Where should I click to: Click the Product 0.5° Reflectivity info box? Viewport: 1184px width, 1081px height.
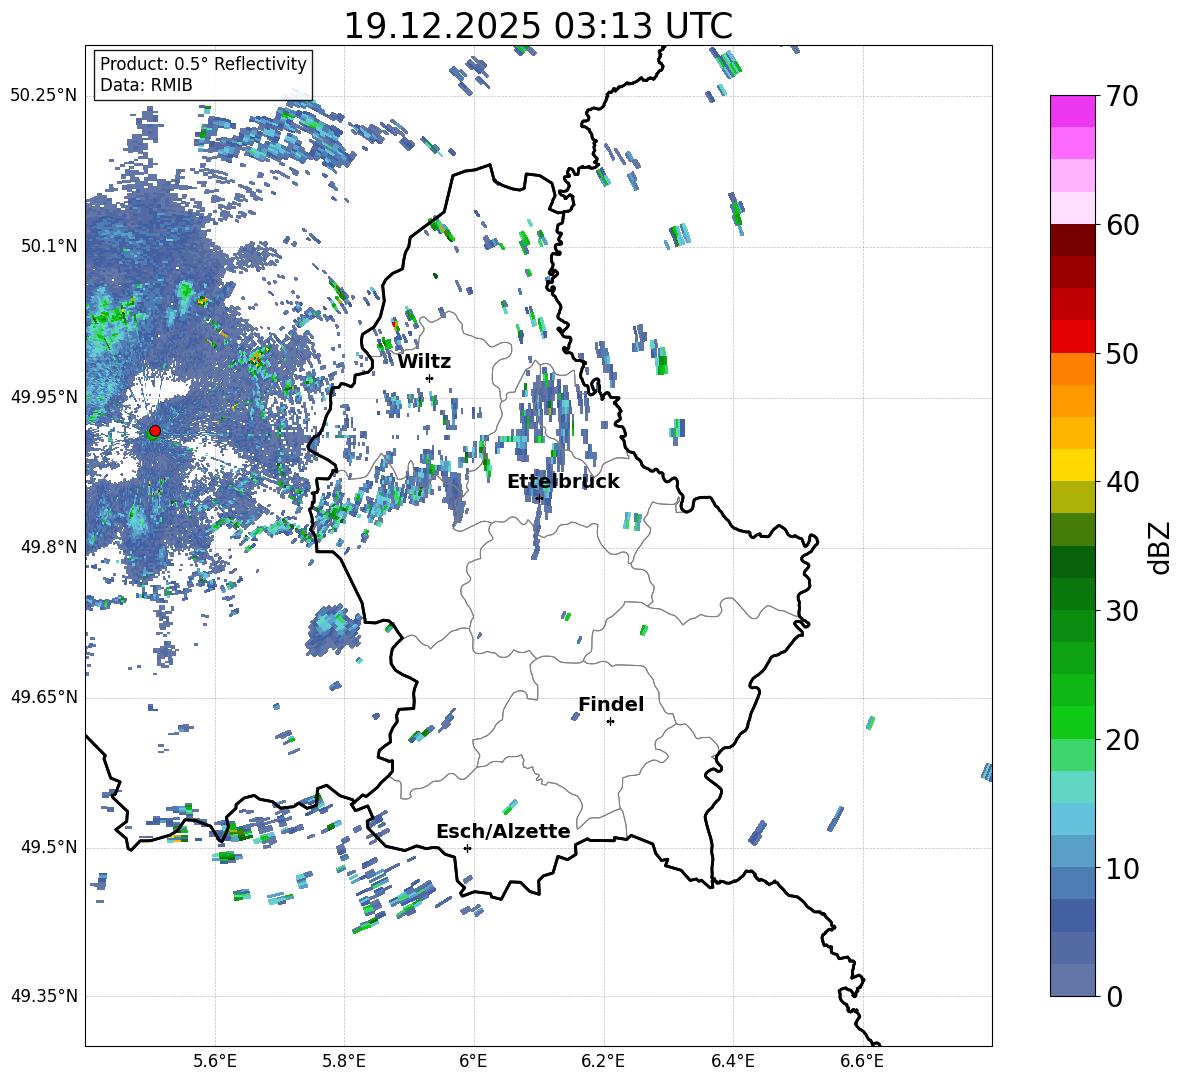[203, 75]
